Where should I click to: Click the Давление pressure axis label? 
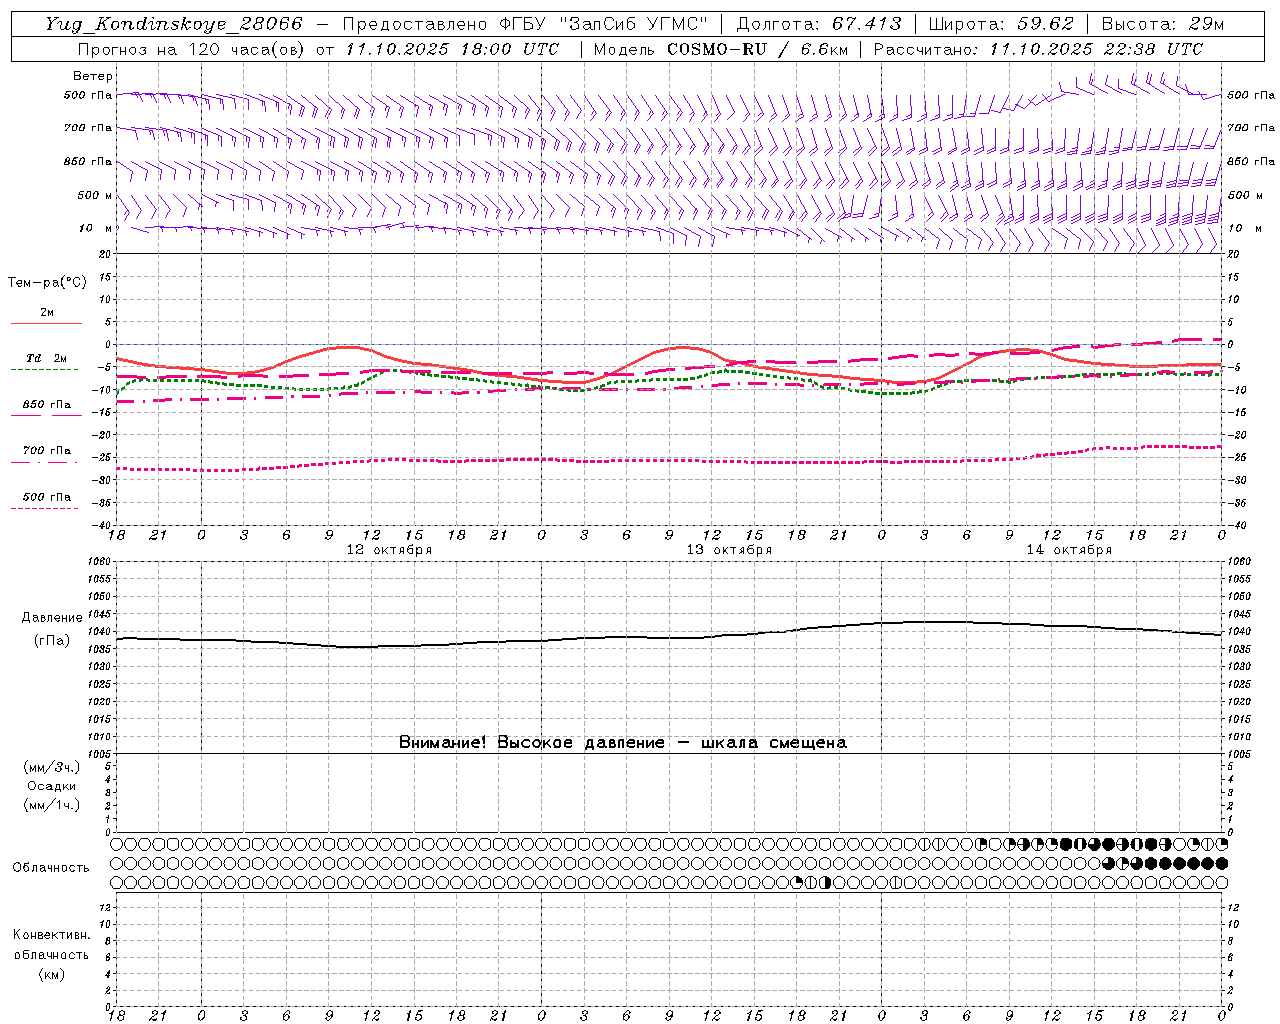(x=52, y=618)
